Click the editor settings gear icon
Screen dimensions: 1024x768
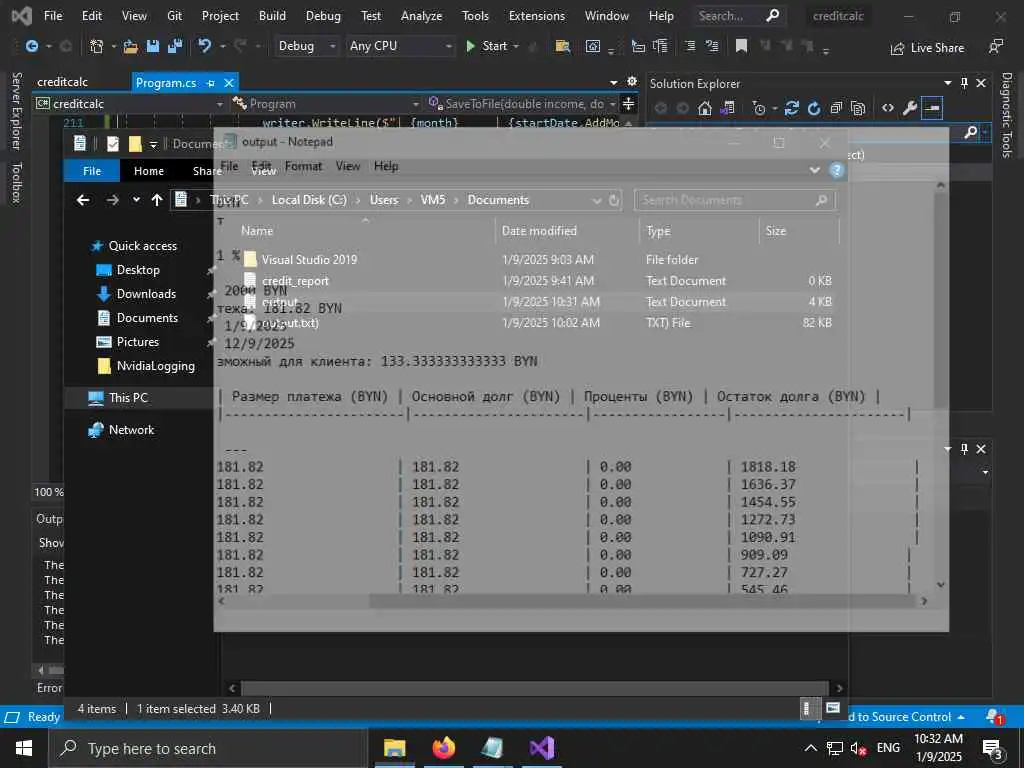[632, 81]
